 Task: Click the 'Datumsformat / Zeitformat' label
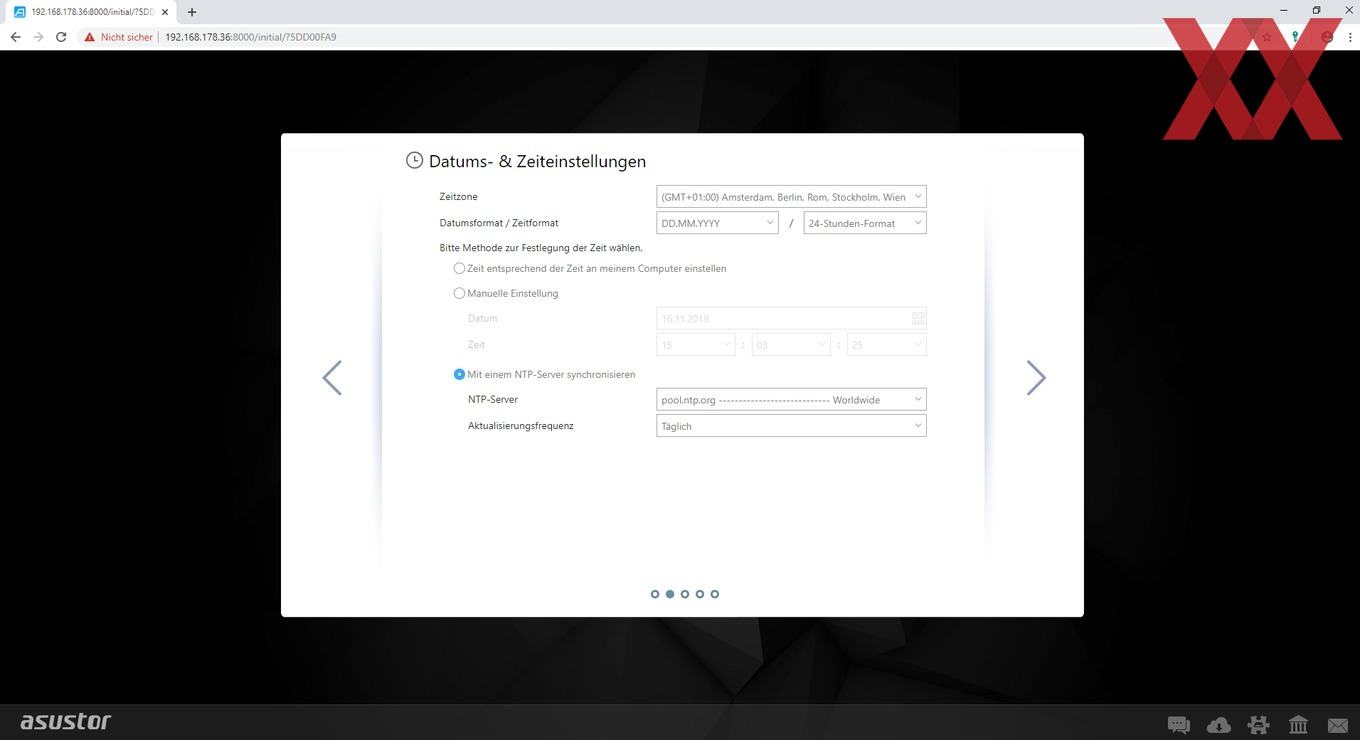point(499,223)
